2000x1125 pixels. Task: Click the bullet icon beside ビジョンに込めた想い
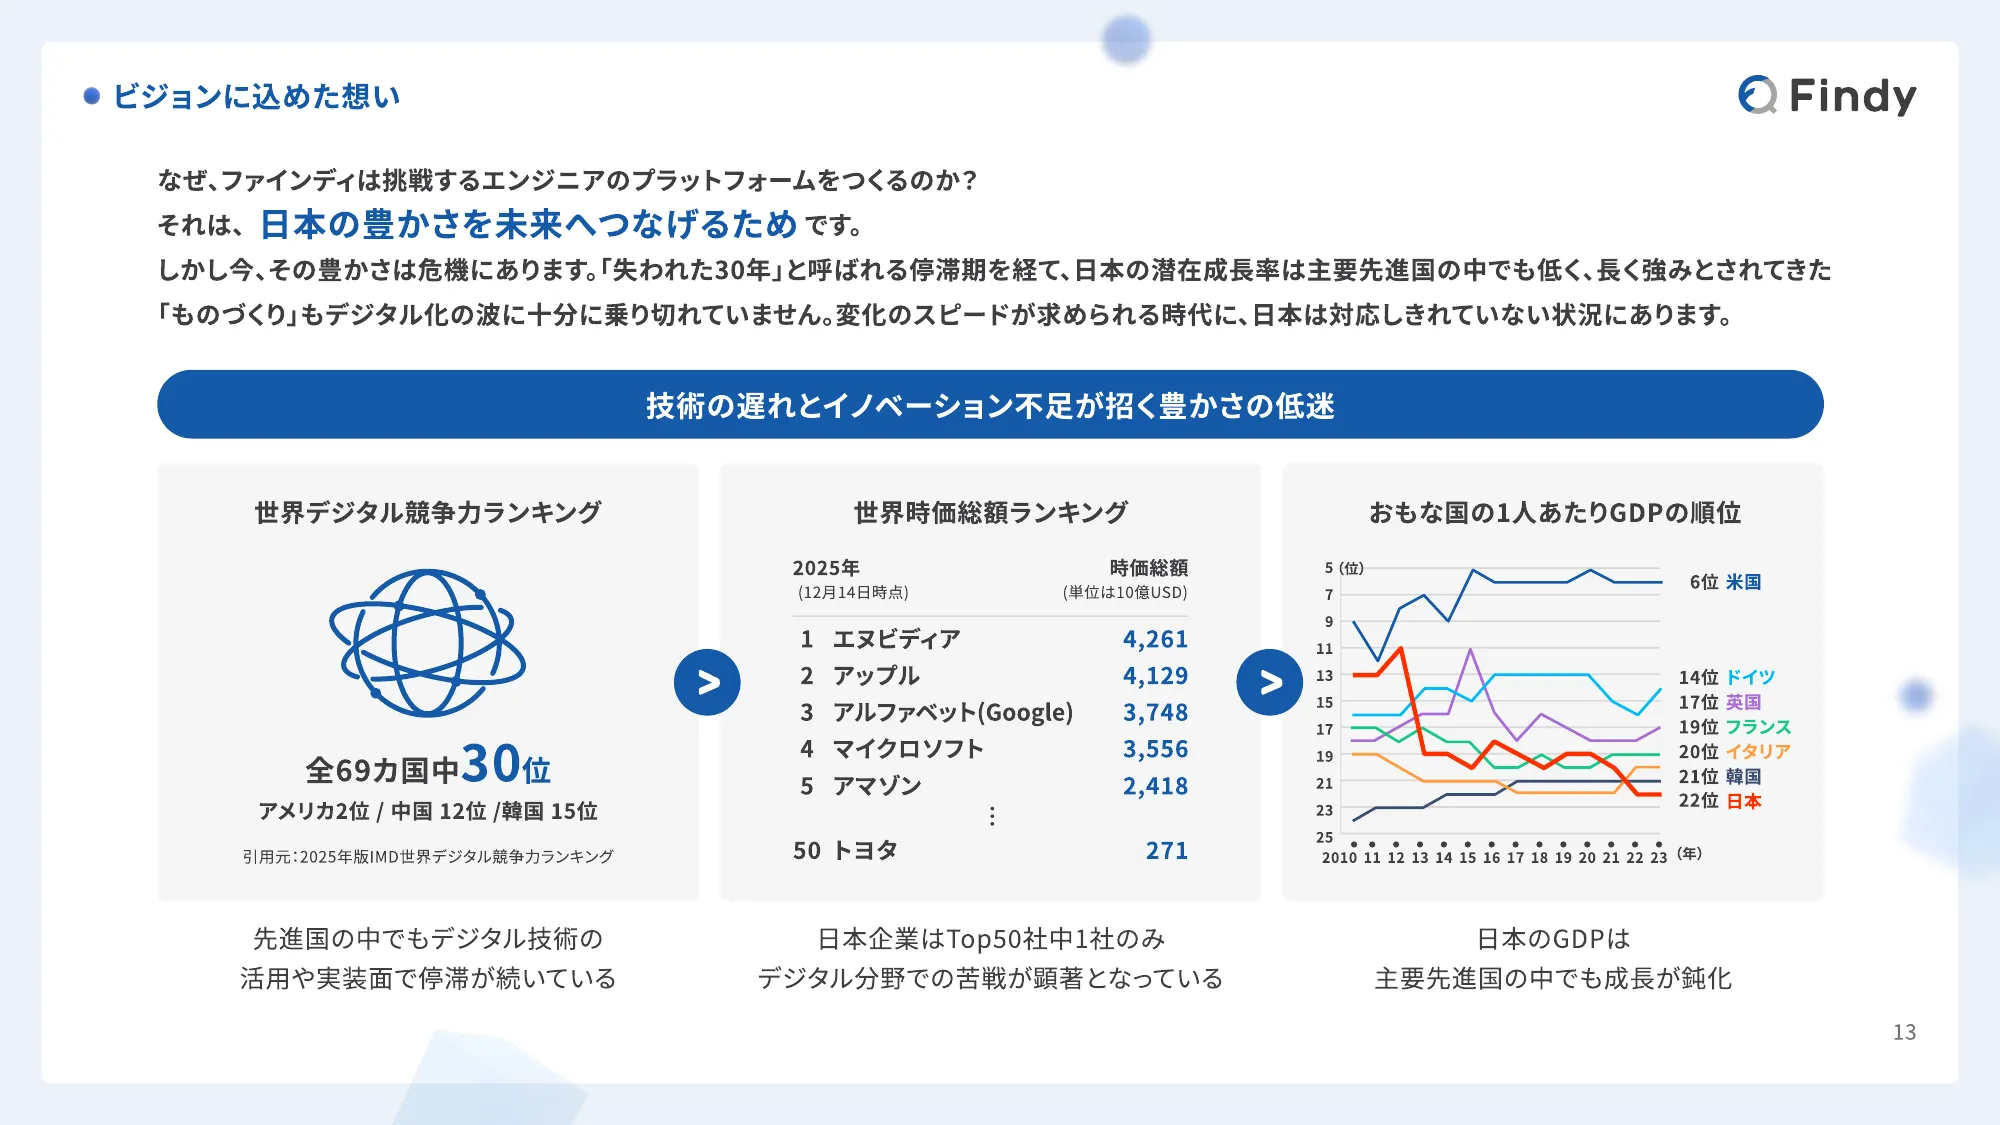92,96
